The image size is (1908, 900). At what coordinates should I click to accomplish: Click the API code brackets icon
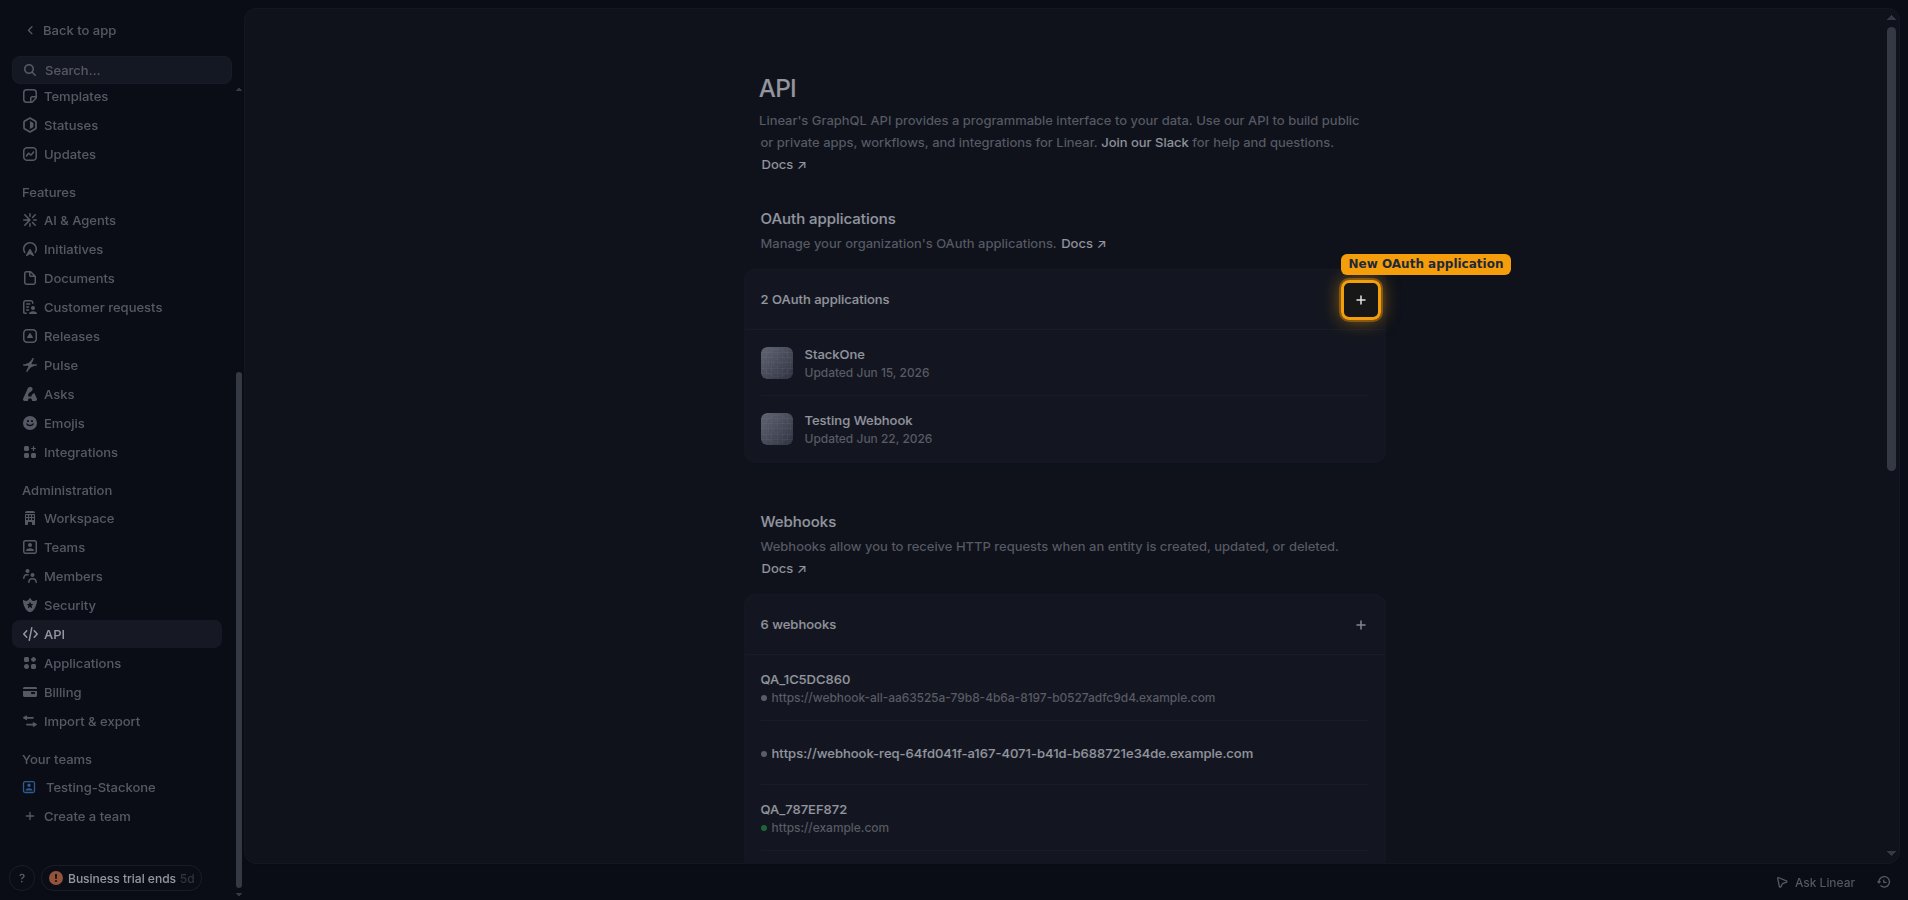click(30, 635)
